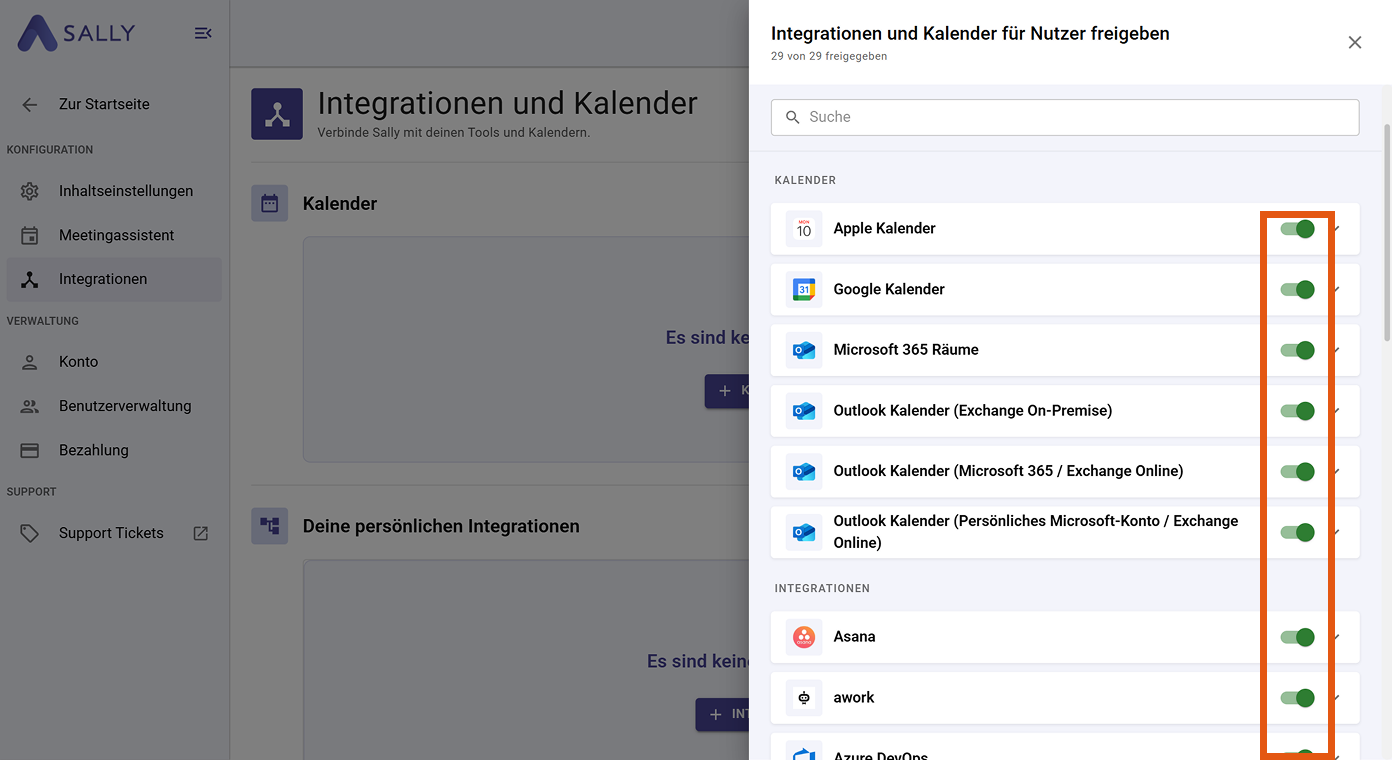This screenshot has width=1392, height=760.
Task: Click the KALENDER section heading in panel
Action: [805, 180]
